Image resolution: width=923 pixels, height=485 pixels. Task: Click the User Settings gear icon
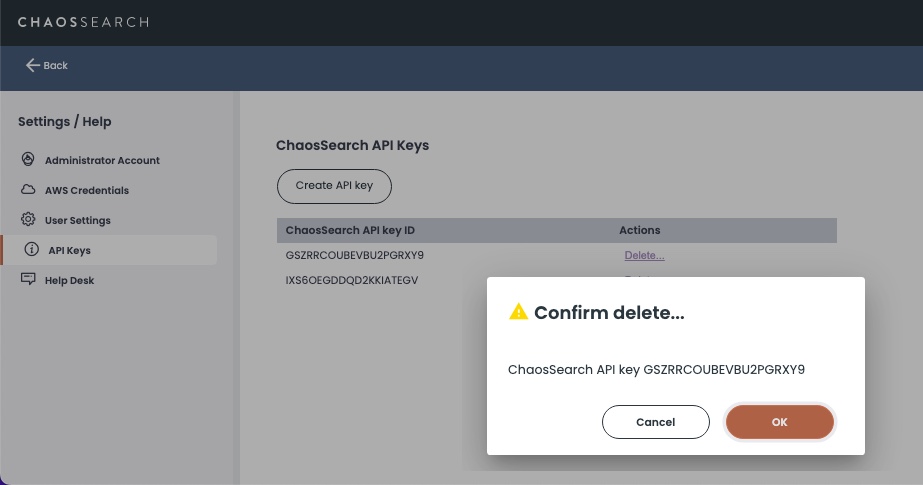pos(28,220)
